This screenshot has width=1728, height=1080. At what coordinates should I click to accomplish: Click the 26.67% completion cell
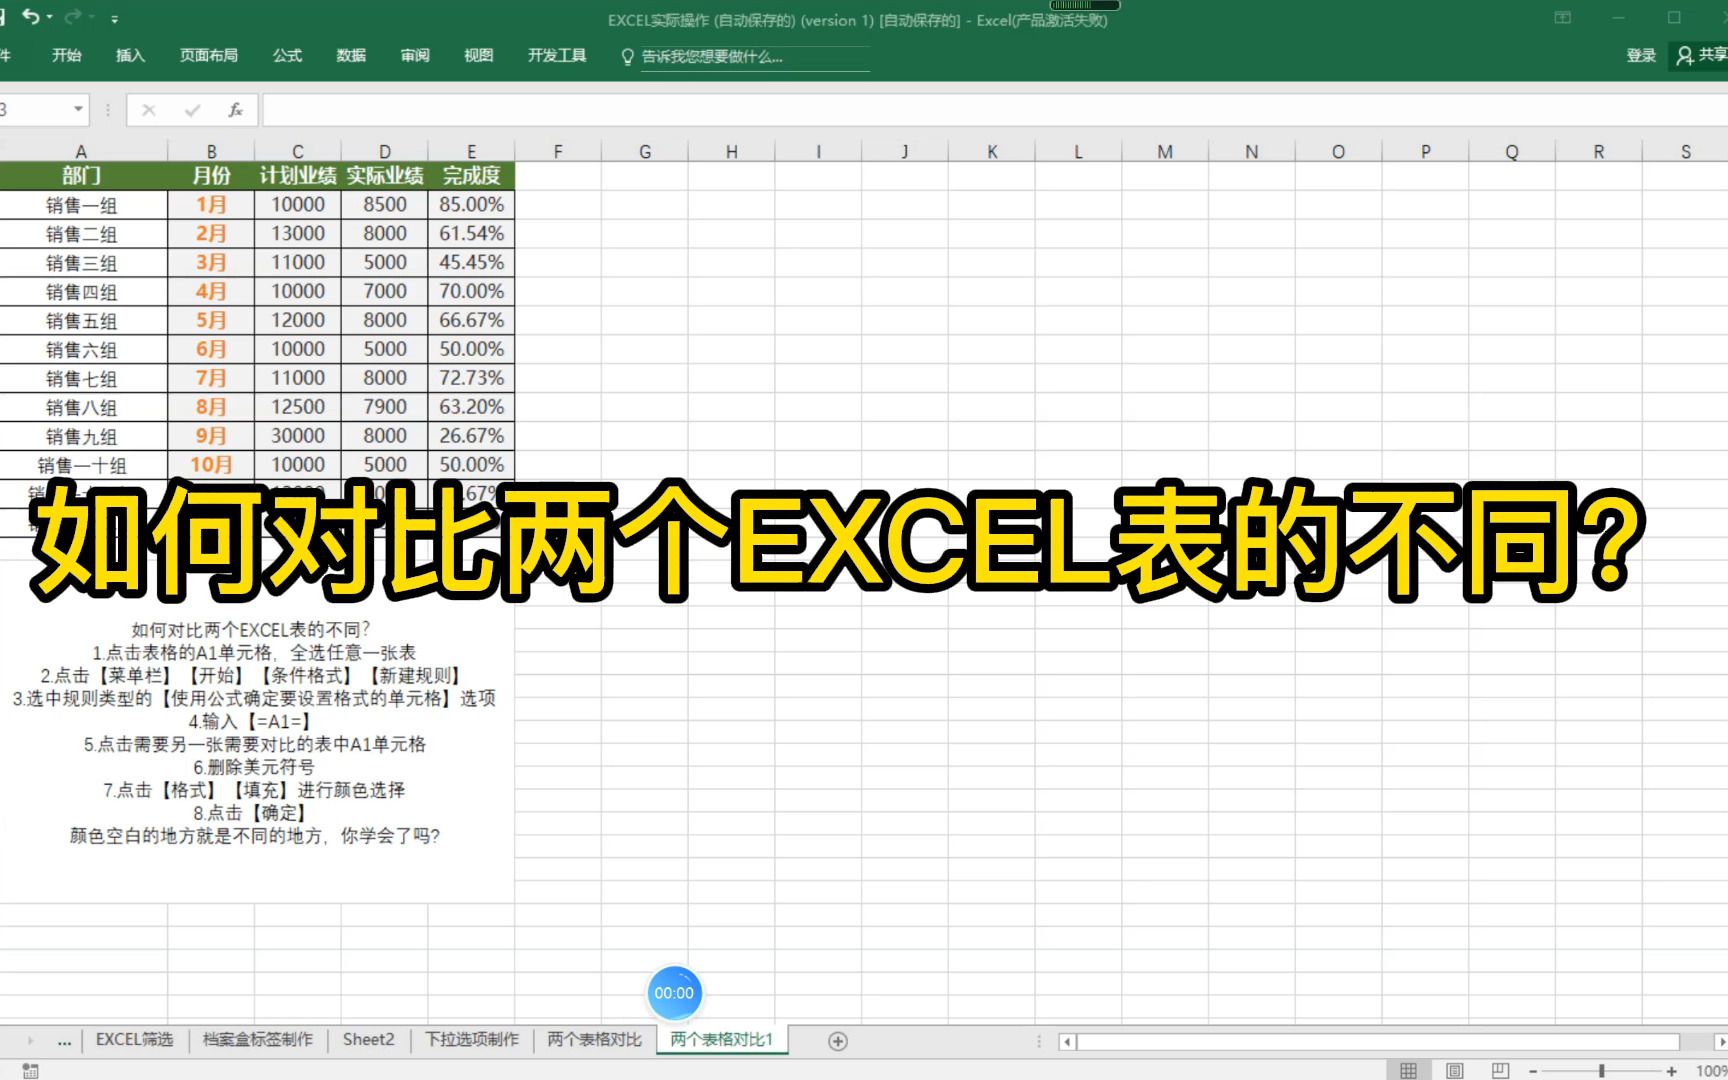click(x=471, y=436)
